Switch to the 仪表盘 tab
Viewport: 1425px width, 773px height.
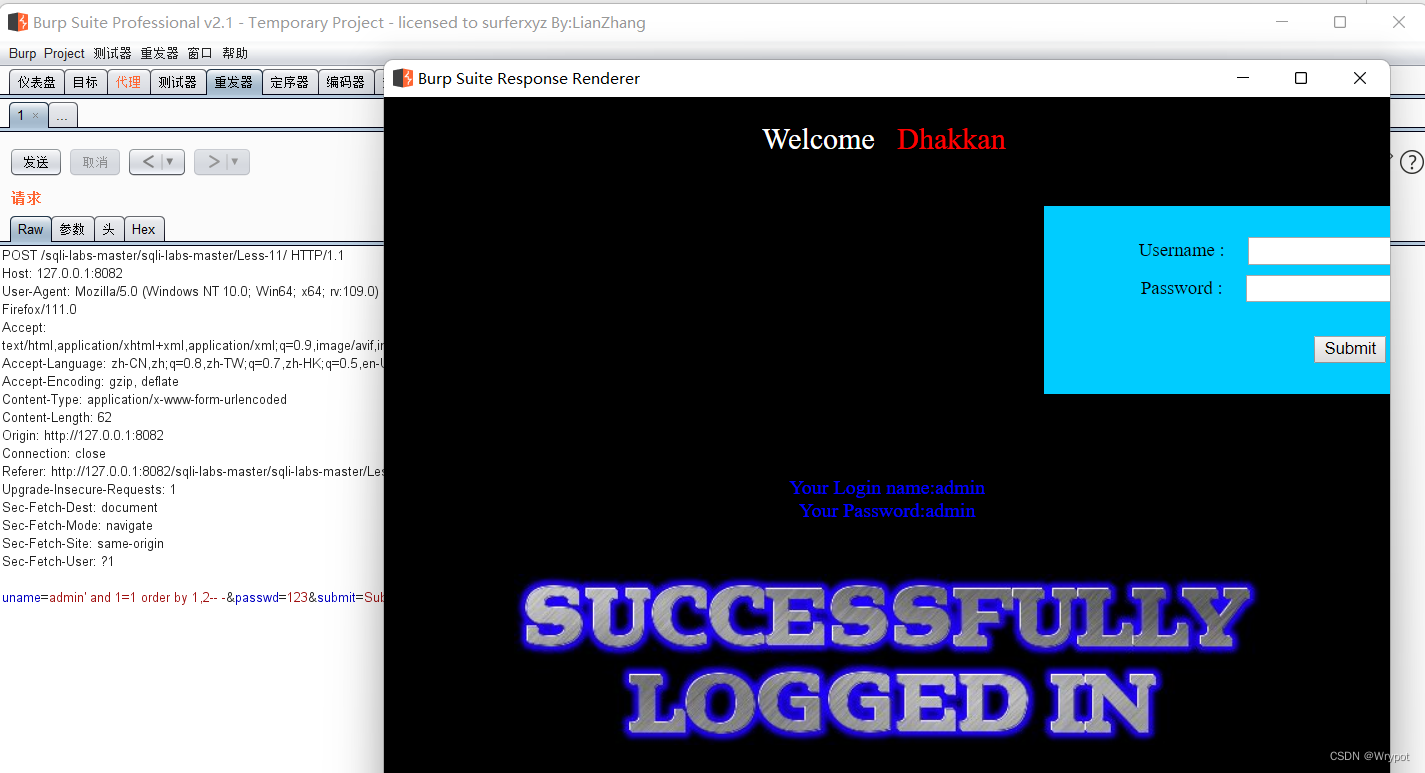click(x=36, y=82)
